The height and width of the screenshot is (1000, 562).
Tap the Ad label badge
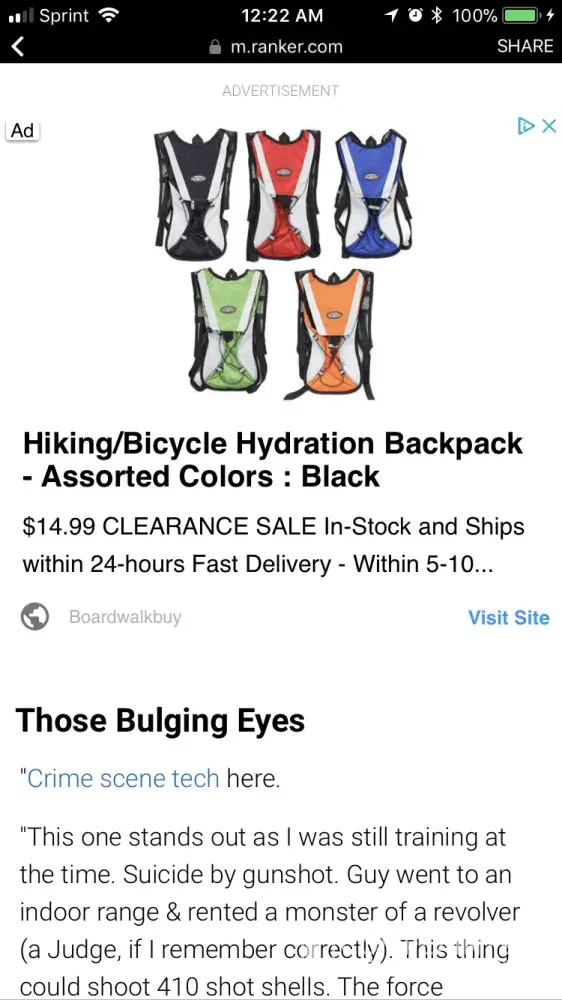coord(22,131)
